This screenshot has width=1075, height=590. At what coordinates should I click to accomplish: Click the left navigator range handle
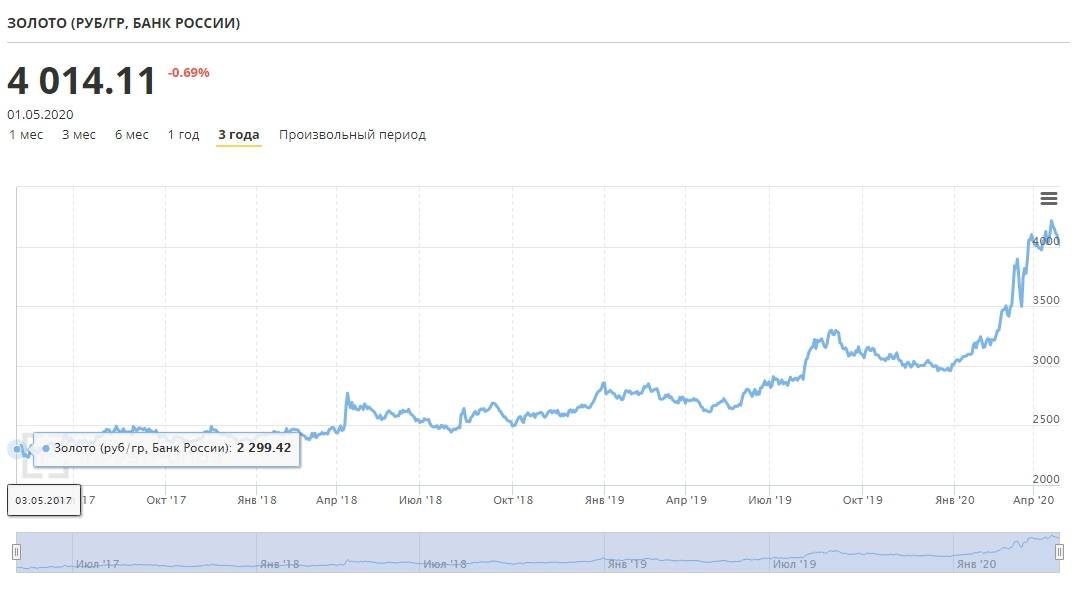[x=16, y=552]
